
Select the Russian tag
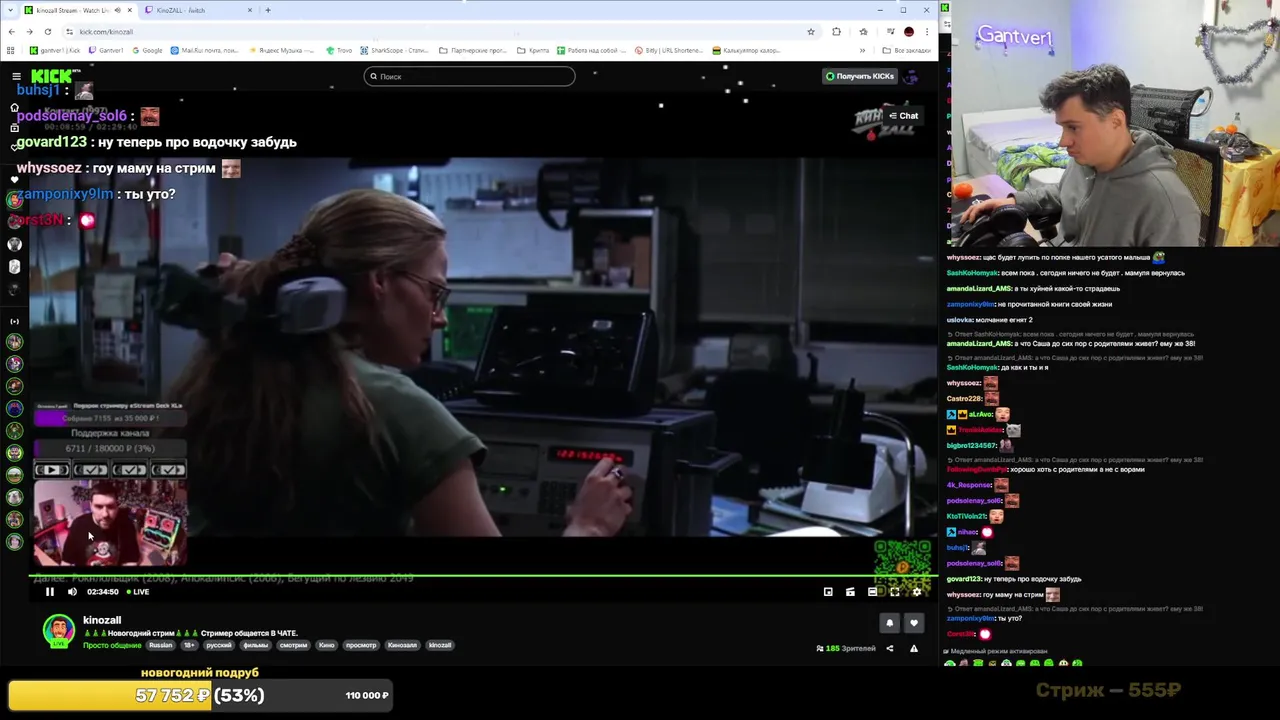point(160,645)
